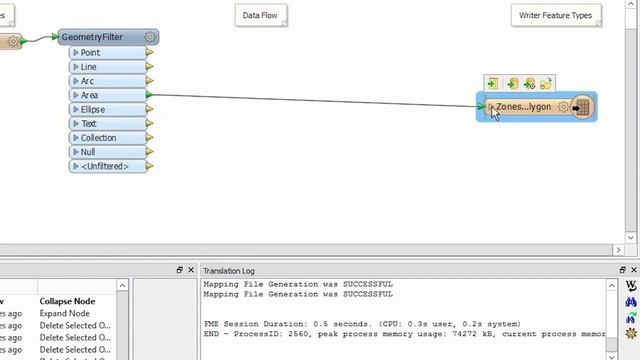This screenshot has width=640, height=360.
Task: Click the Text output port arrow
Action: pos(149,123)
